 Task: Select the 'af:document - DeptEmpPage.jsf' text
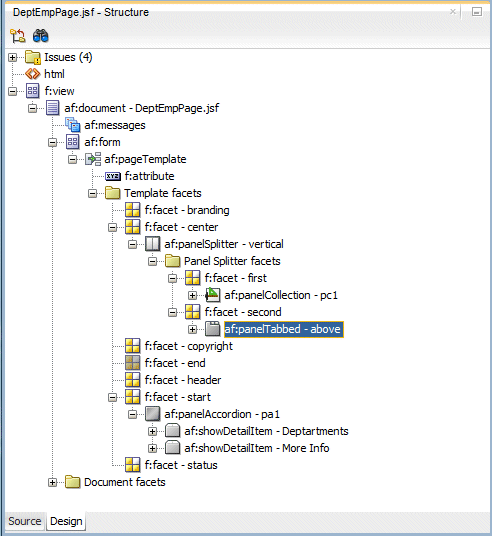(x=142, y=108)
